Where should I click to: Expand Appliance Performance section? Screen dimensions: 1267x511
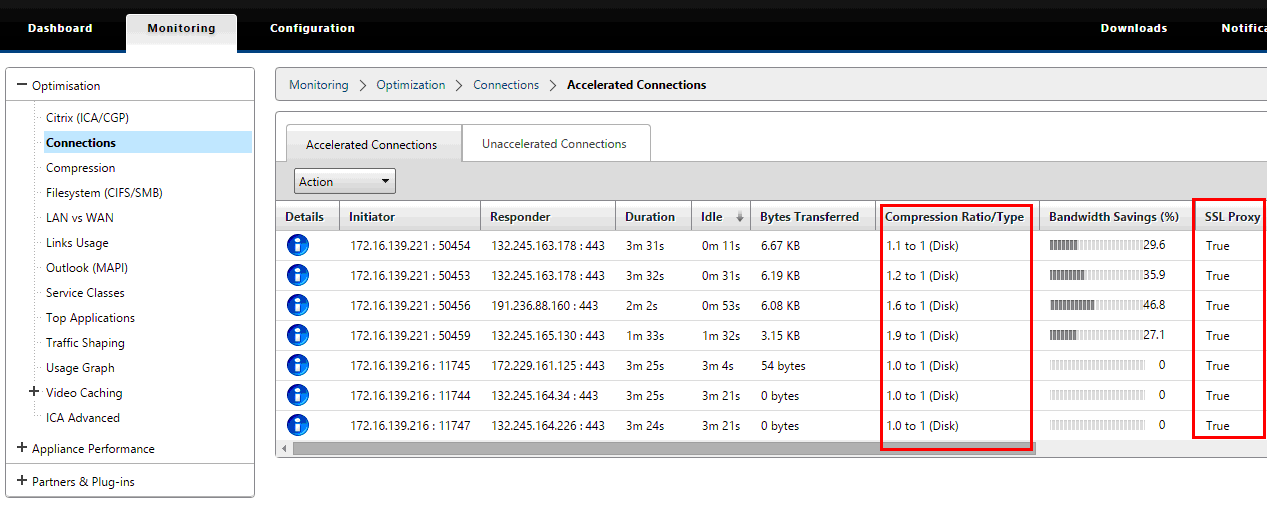pos(21,448)
